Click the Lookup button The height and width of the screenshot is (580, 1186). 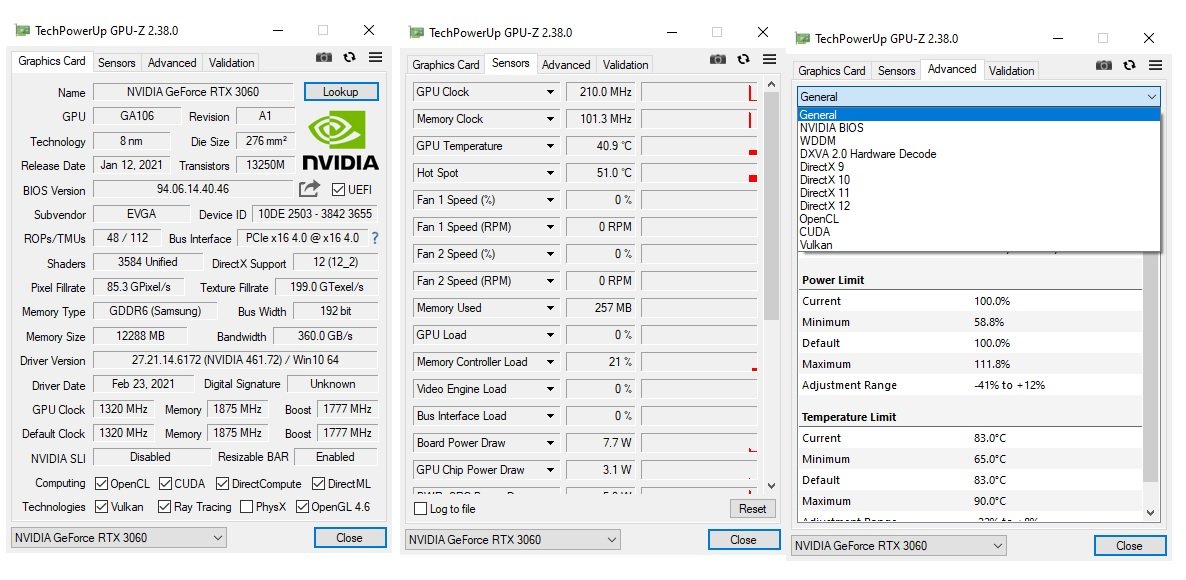coord(341,91)
